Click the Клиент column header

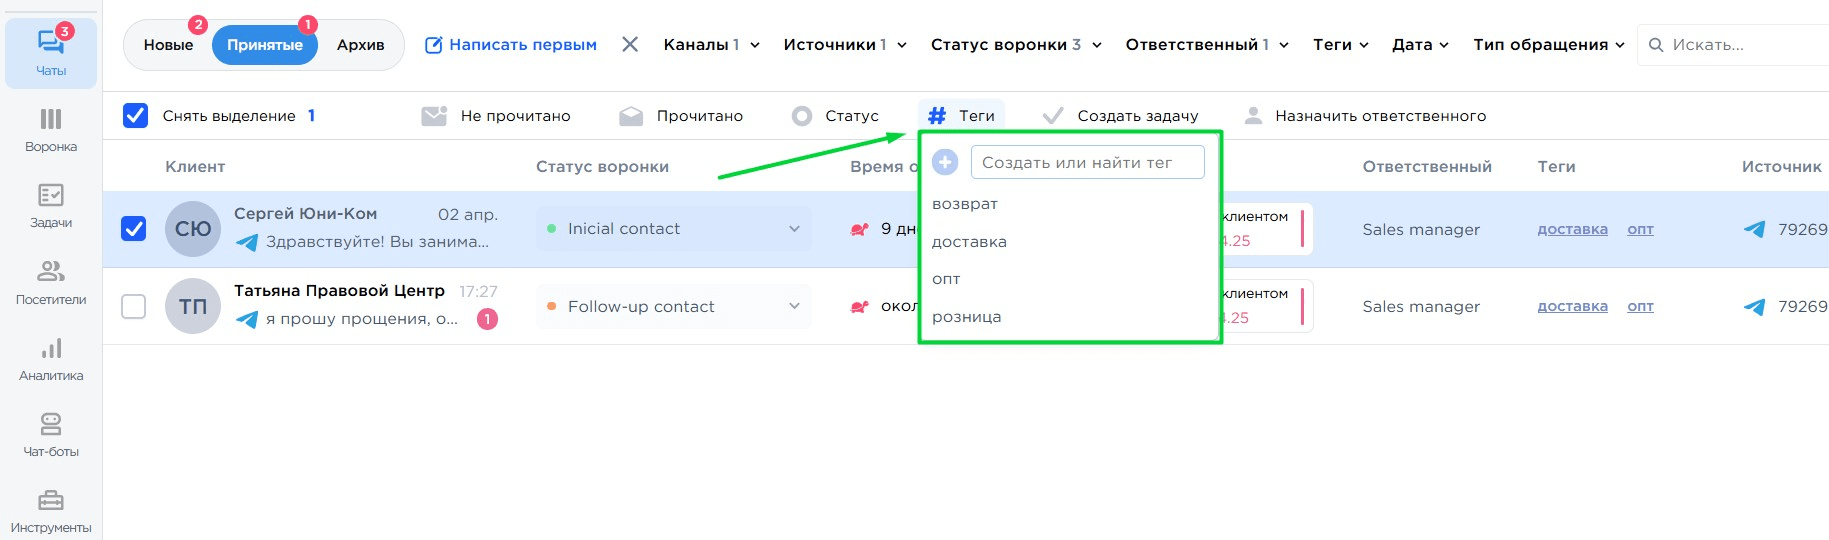(195, 167)
